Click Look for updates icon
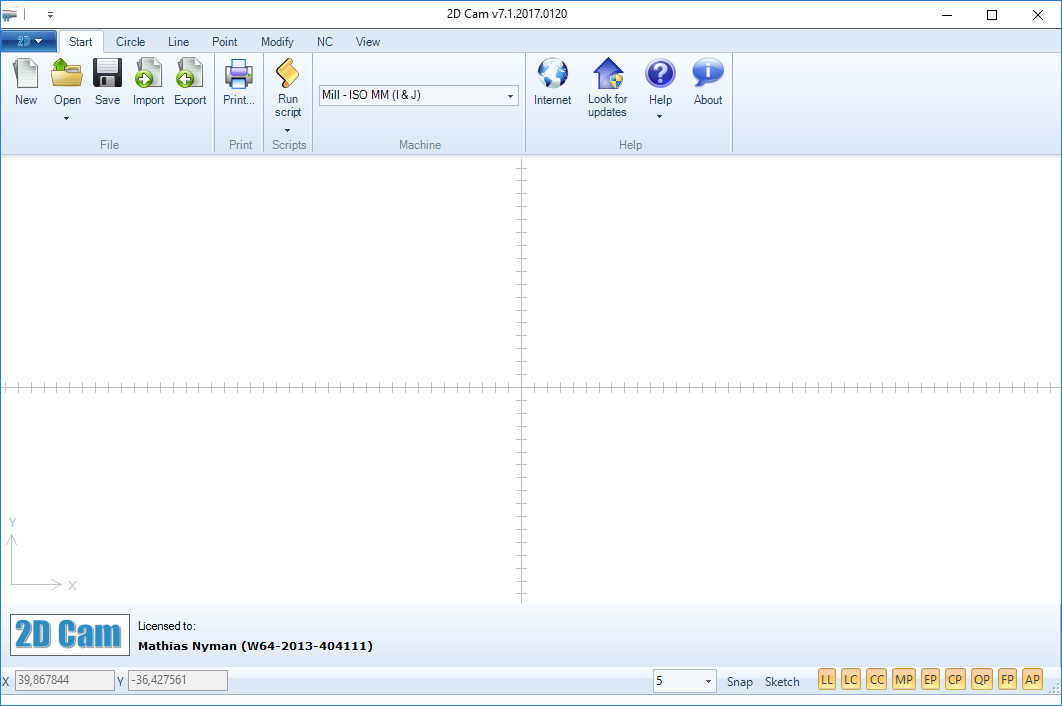This screenshot has width=1062, height=706. point(608,73)
